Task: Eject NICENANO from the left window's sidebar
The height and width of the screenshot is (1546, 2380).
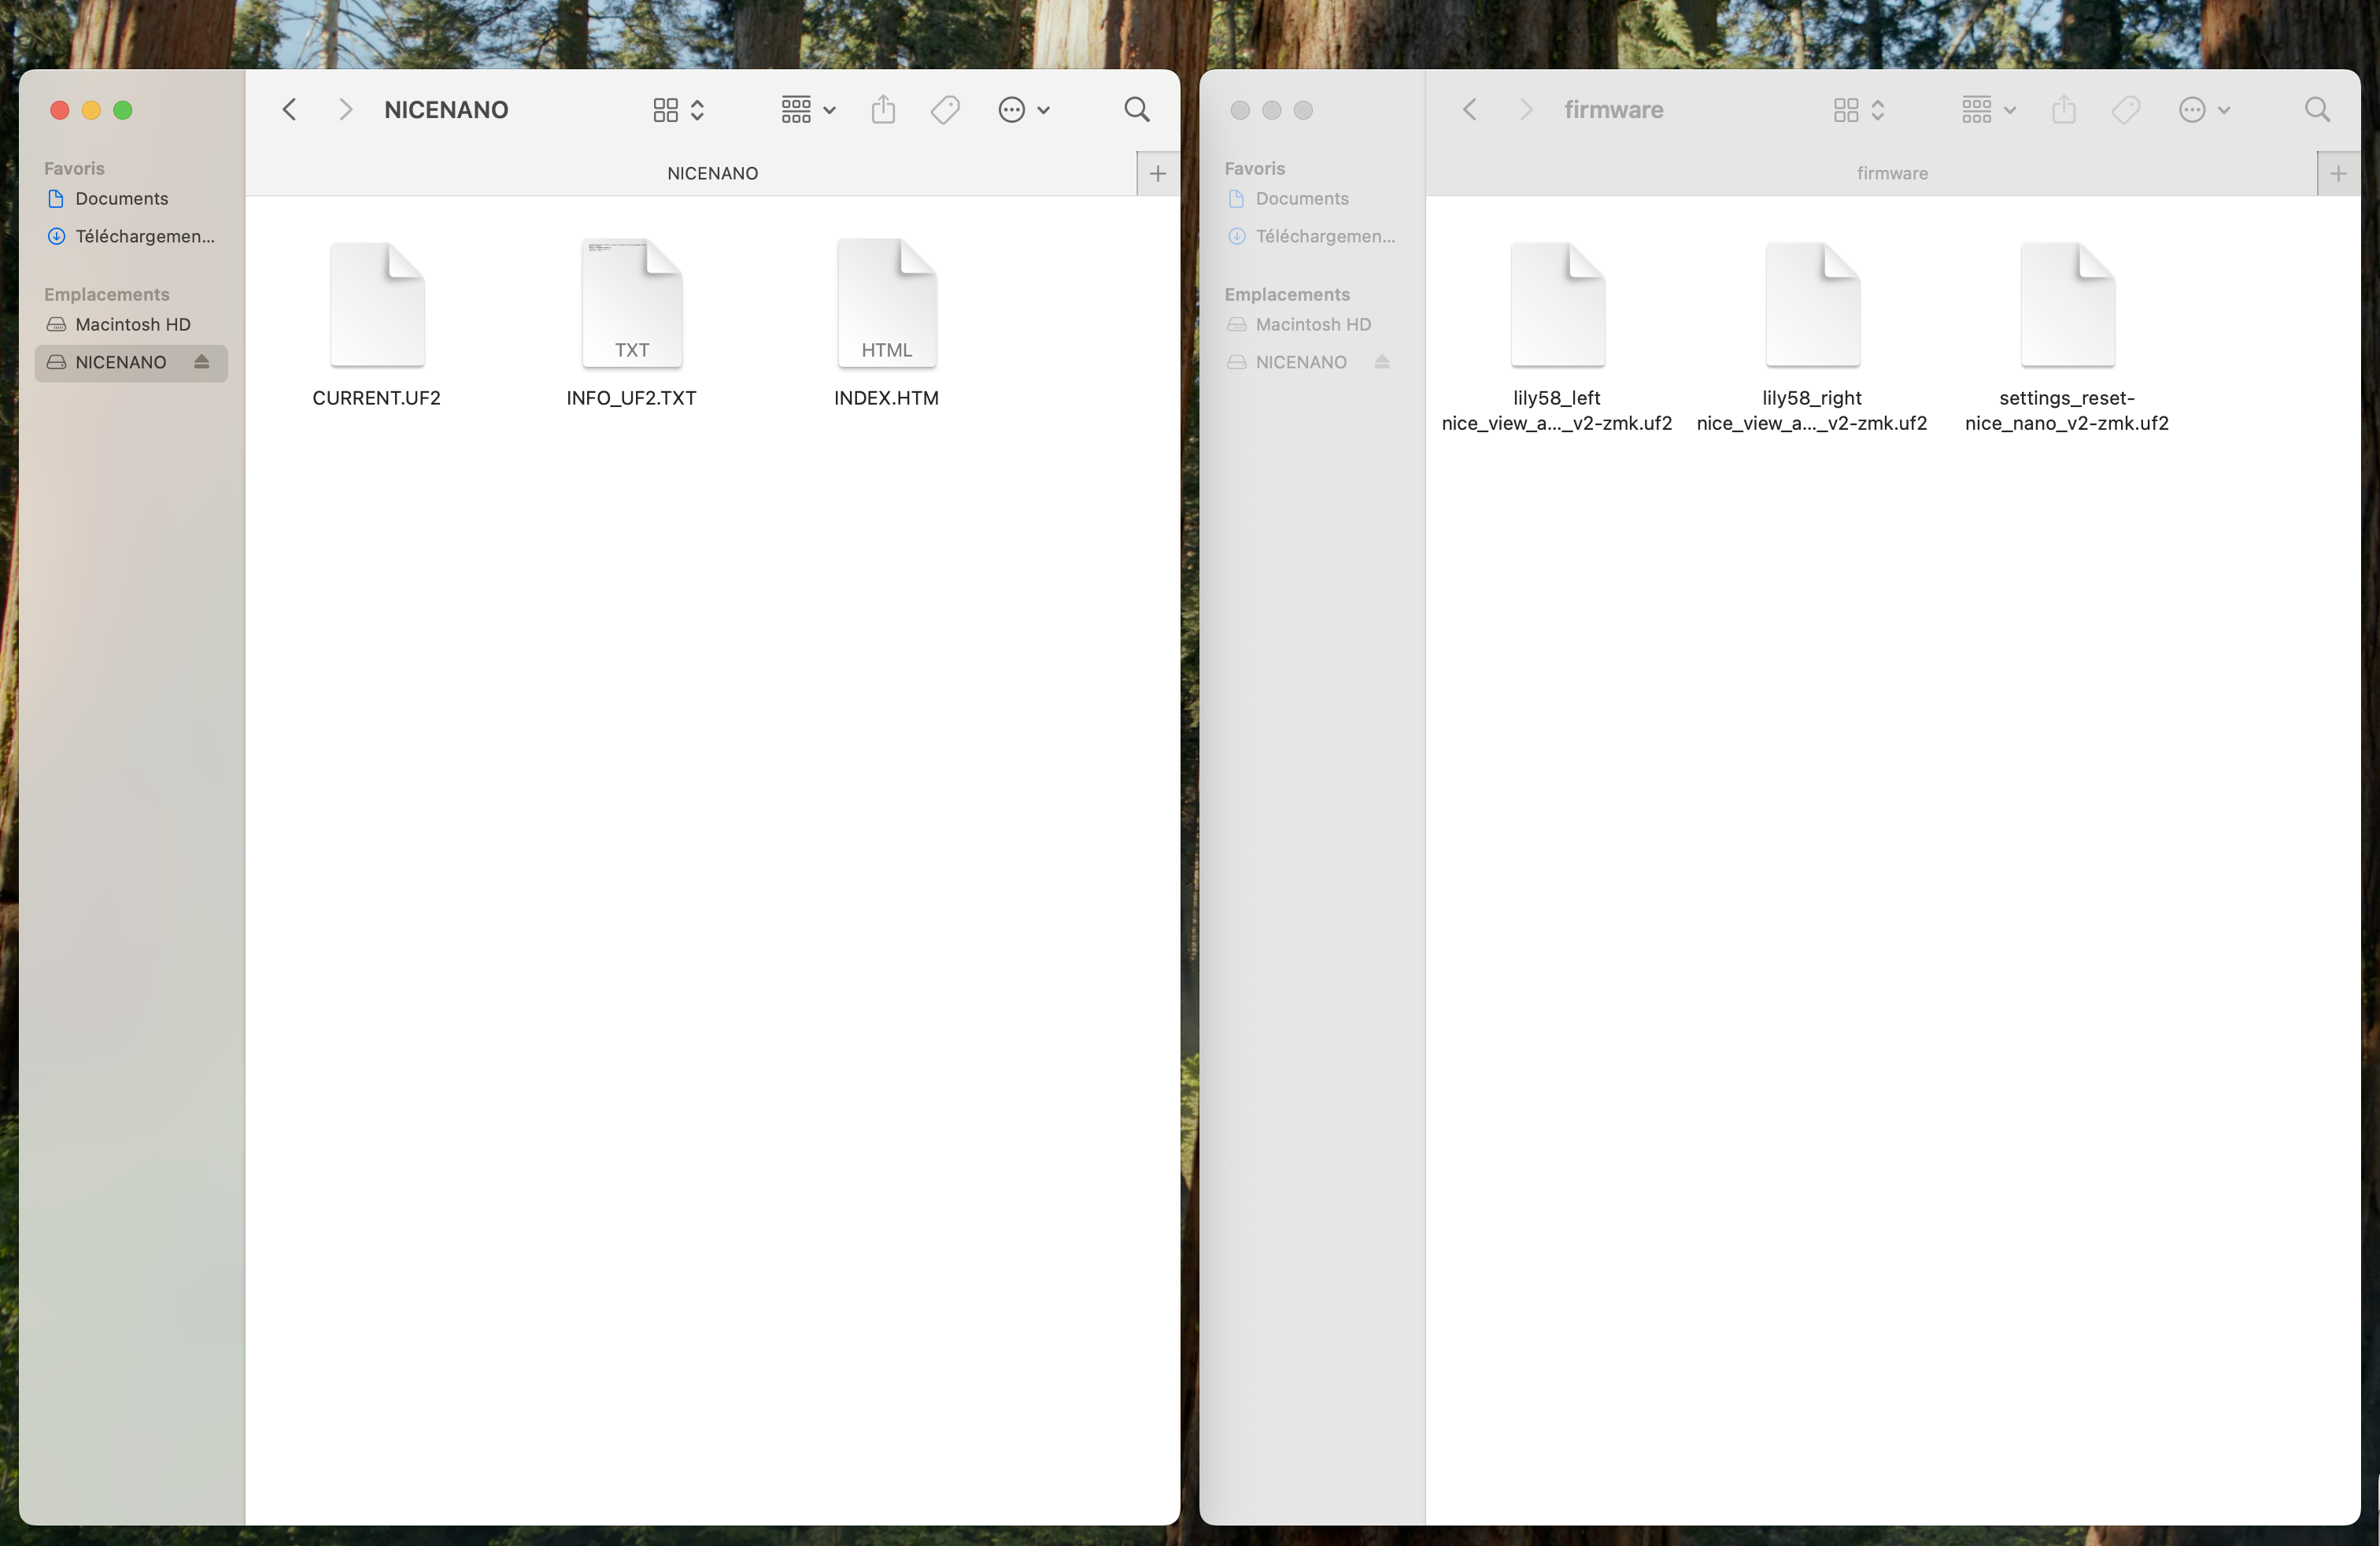Action: [202, 361]
